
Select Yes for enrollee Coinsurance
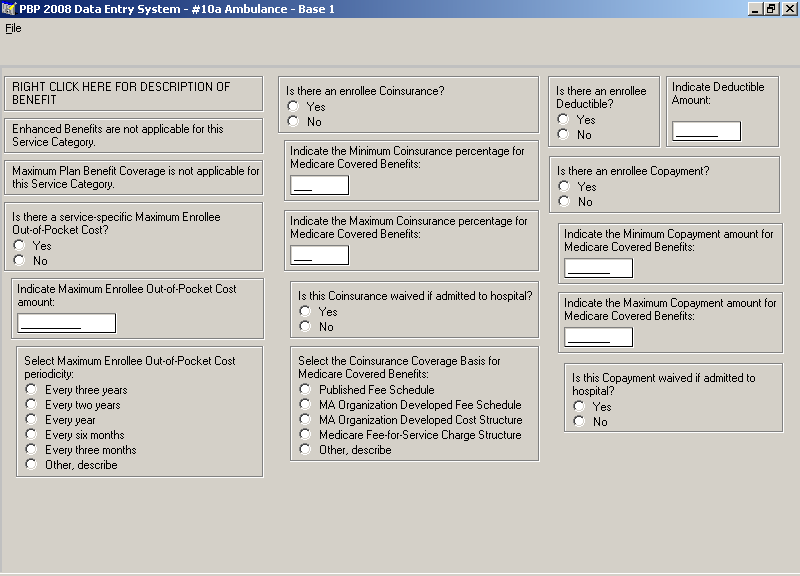tap(293, 106)
